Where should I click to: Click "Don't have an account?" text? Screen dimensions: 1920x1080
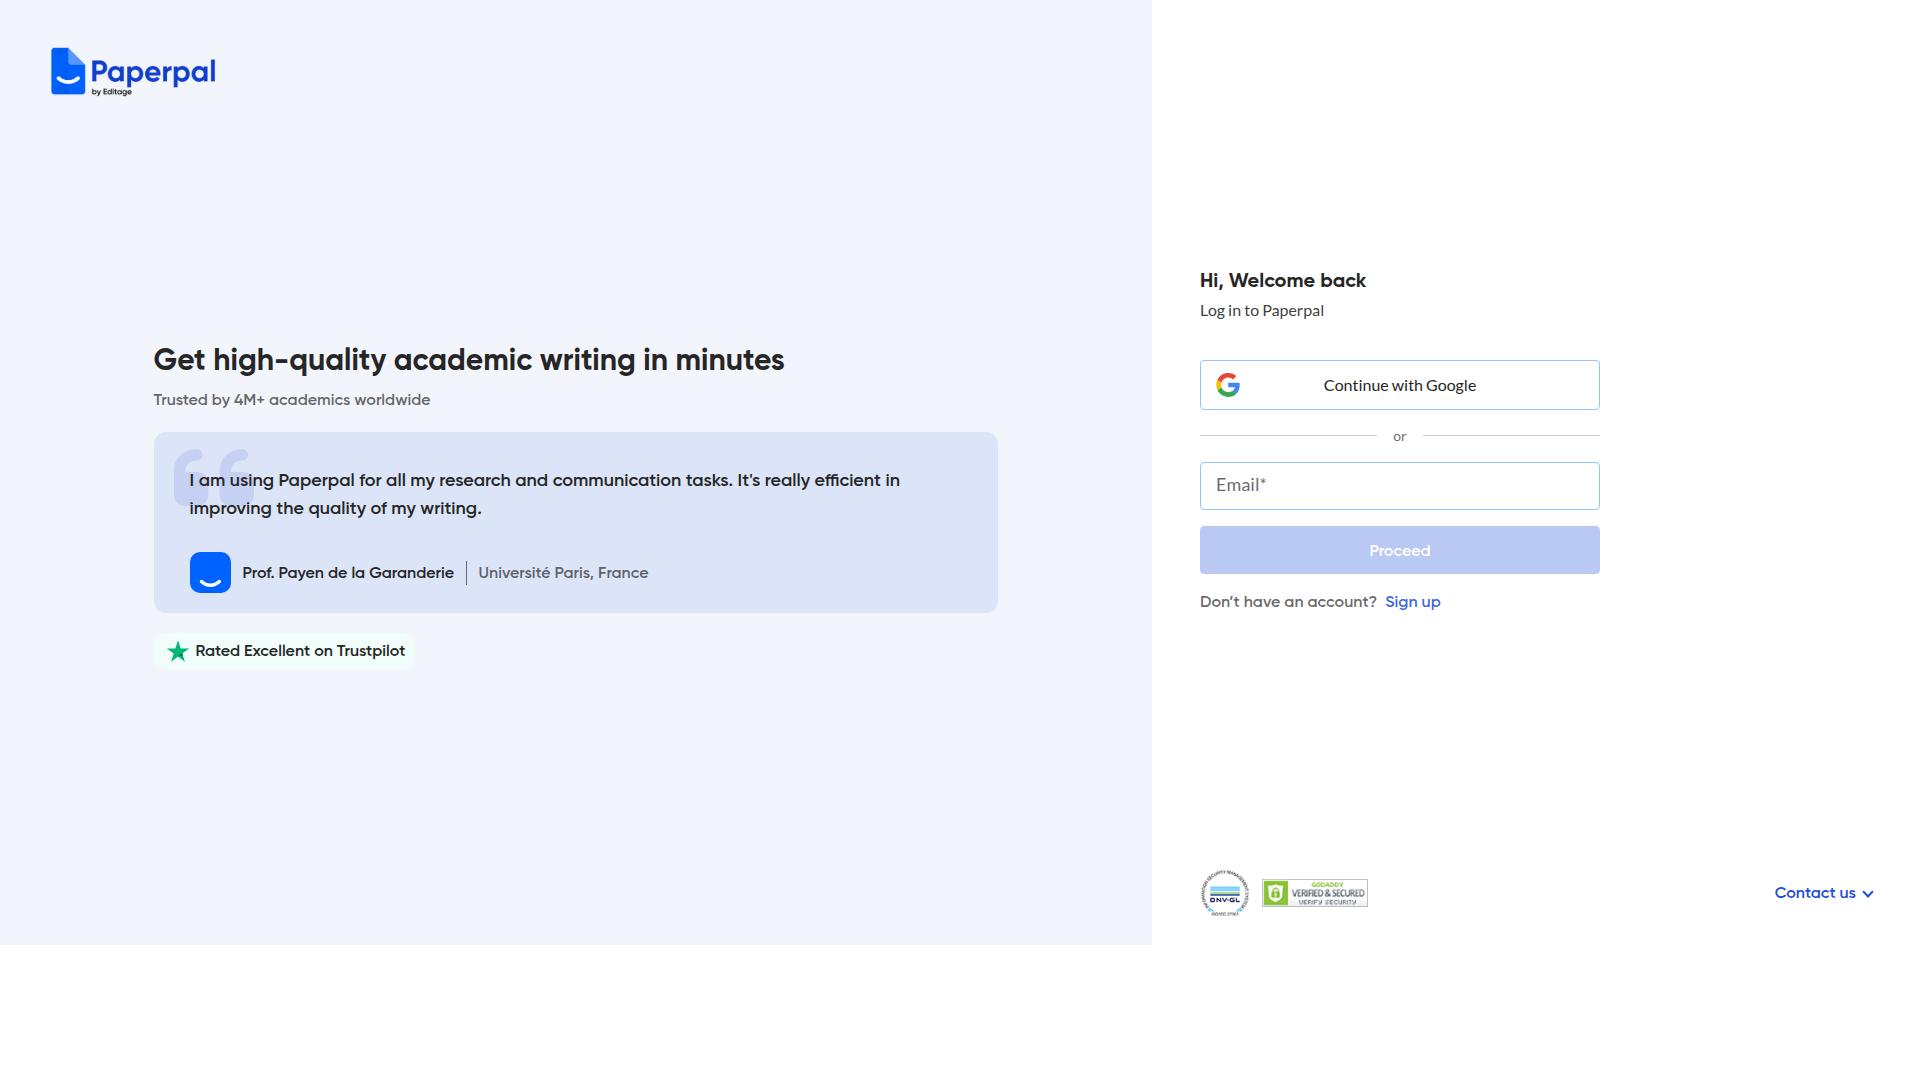tap(1288, 602)
